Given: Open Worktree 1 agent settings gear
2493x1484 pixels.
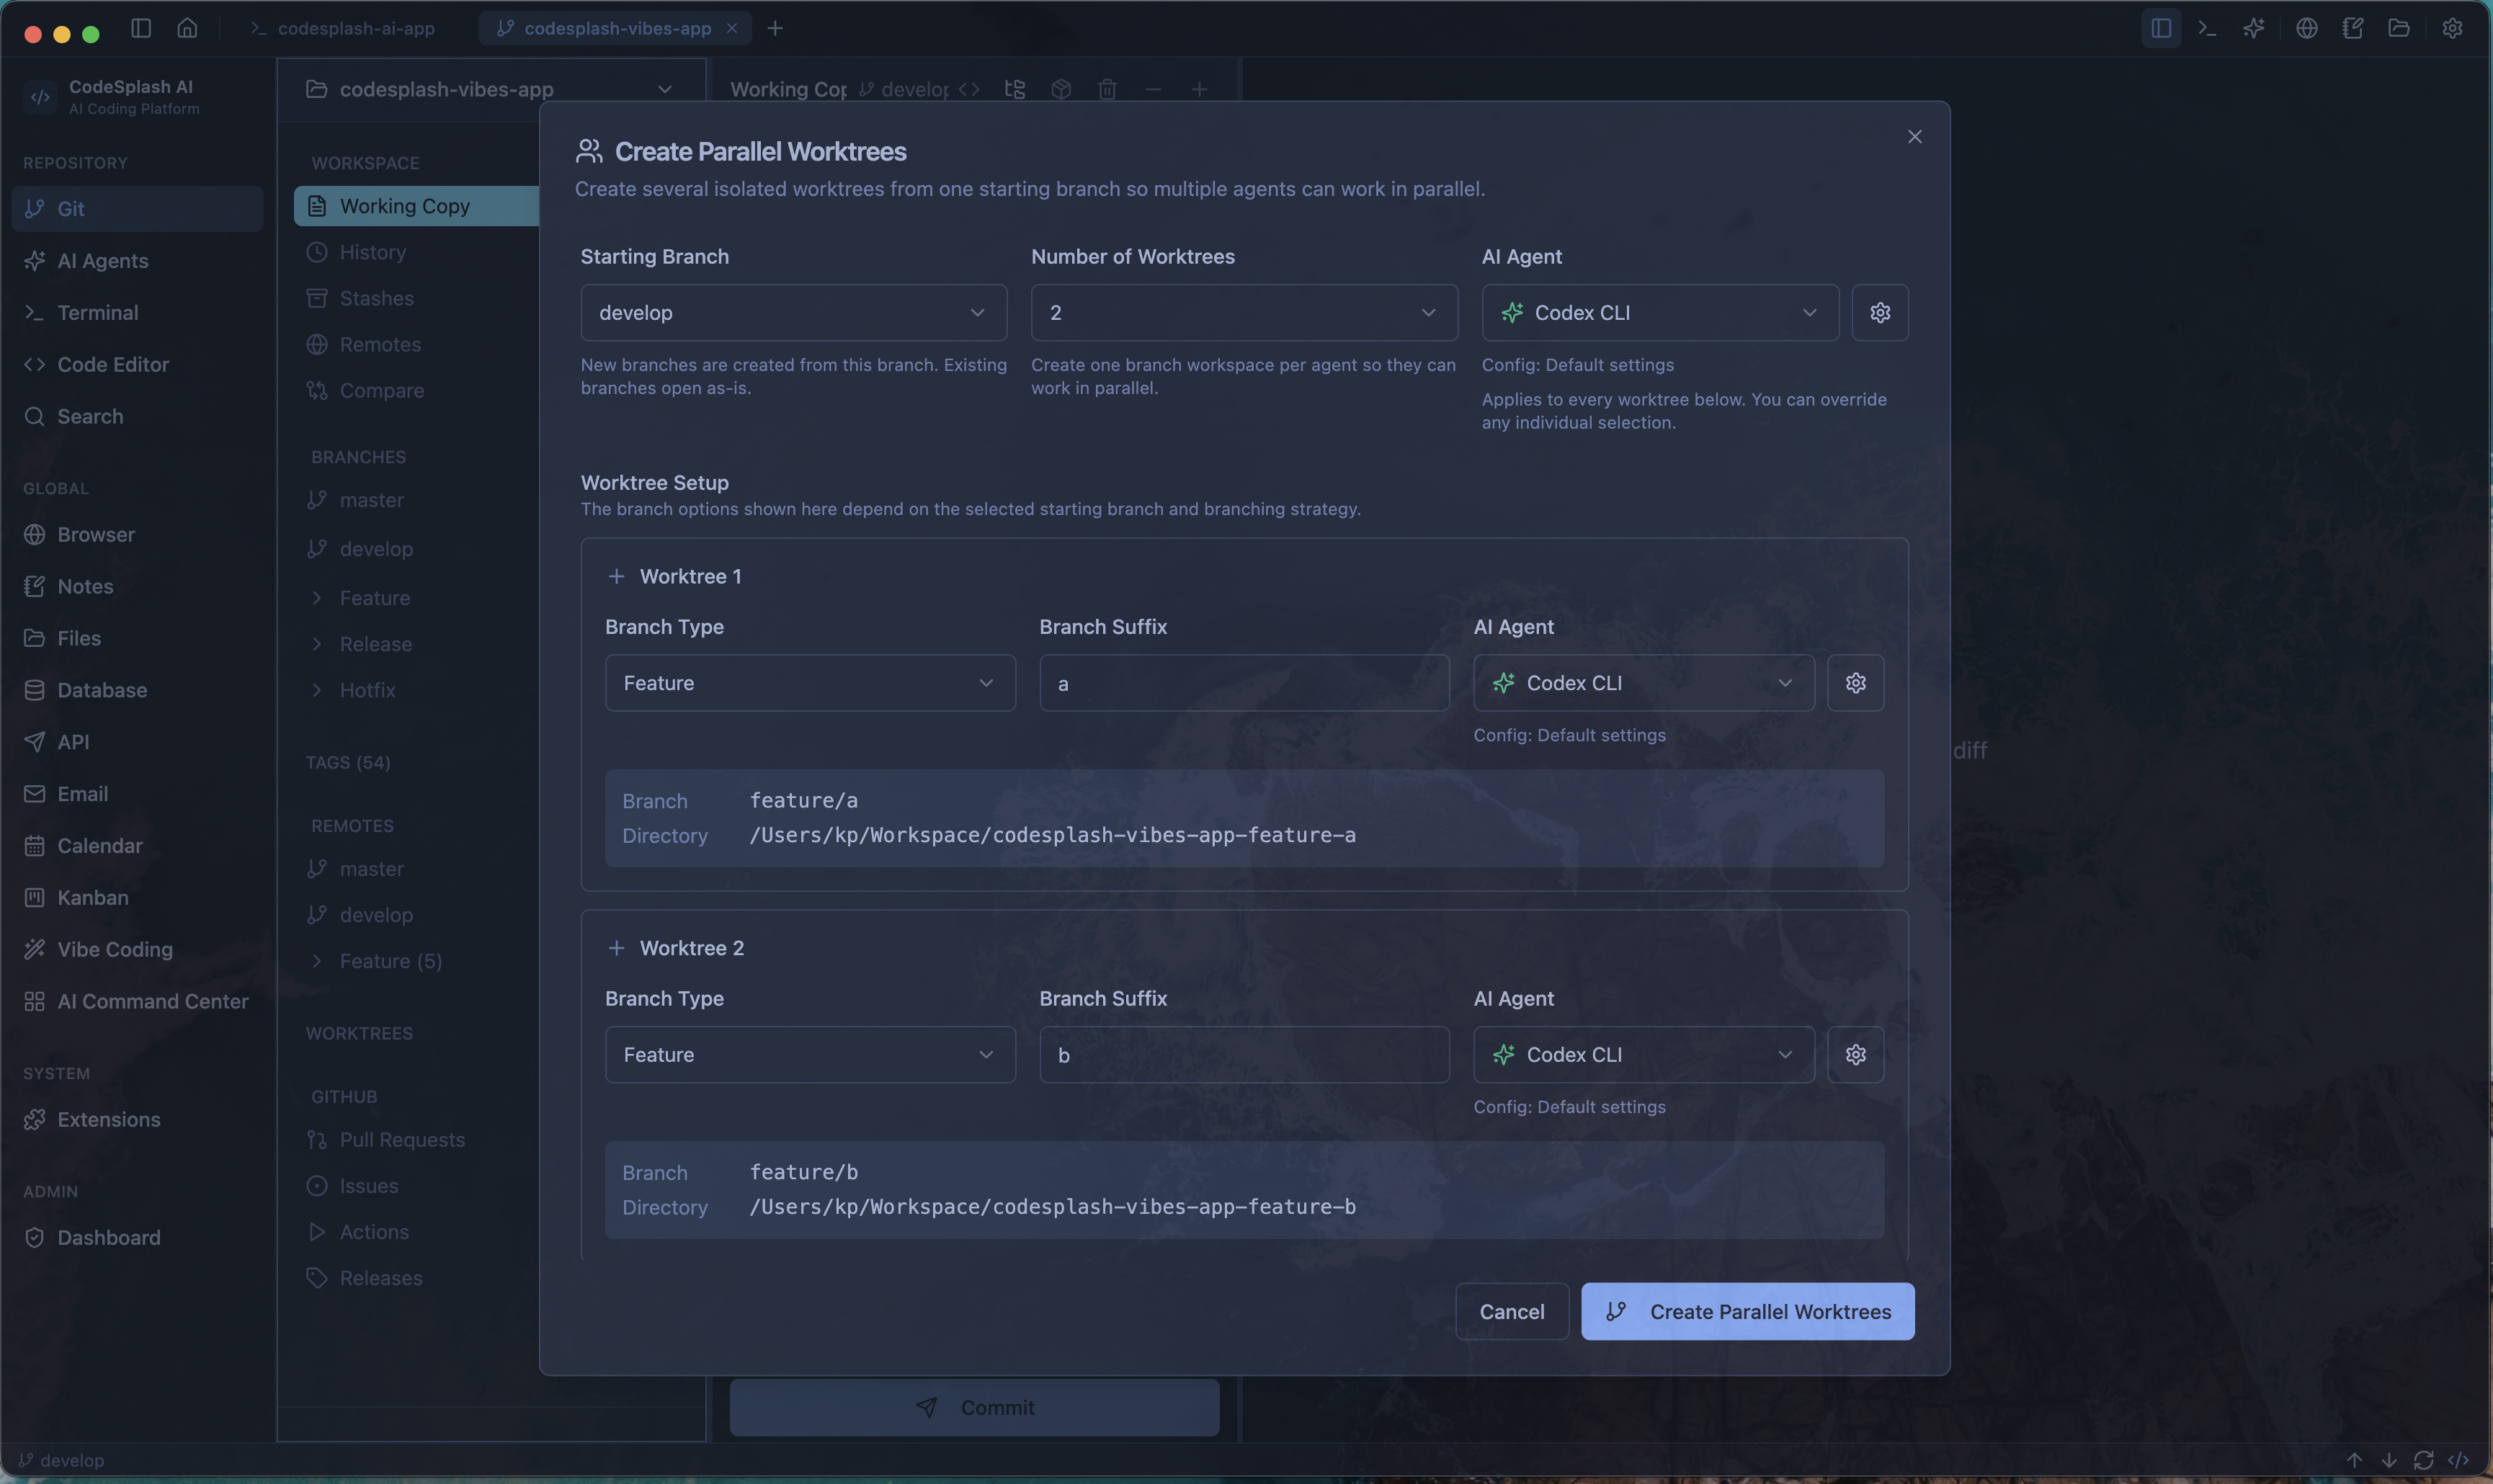Looking at the screenshot, I should pos(1855,683).
